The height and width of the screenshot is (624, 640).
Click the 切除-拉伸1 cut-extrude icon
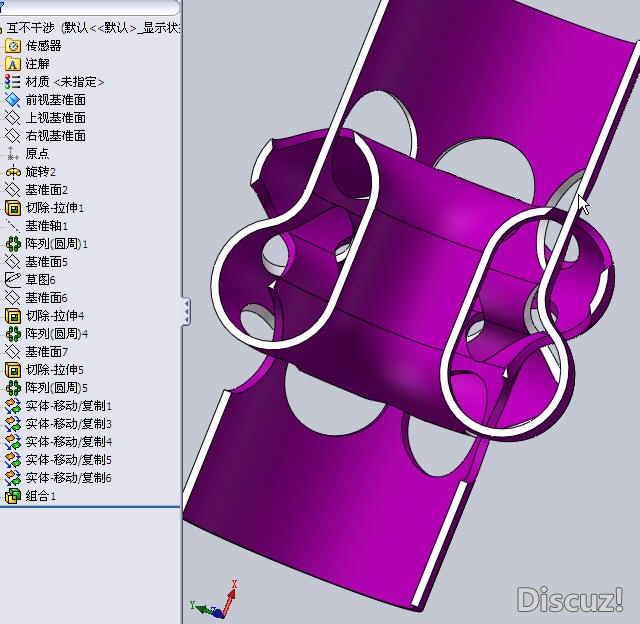(13, 208)
